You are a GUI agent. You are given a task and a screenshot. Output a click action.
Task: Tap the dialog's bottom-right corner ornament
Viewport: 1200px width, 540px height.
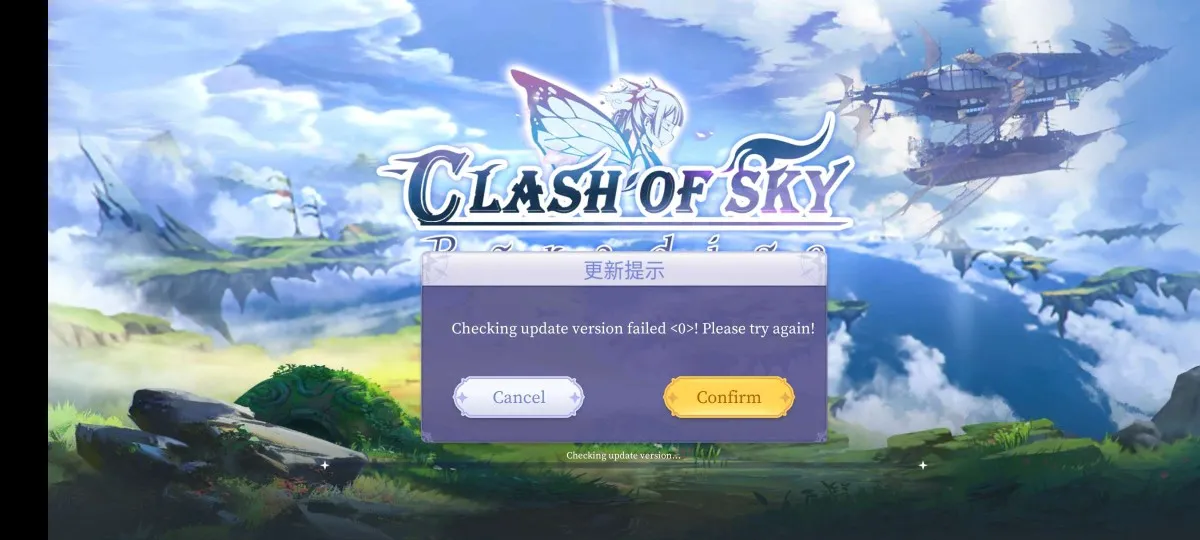click(819, 436)
